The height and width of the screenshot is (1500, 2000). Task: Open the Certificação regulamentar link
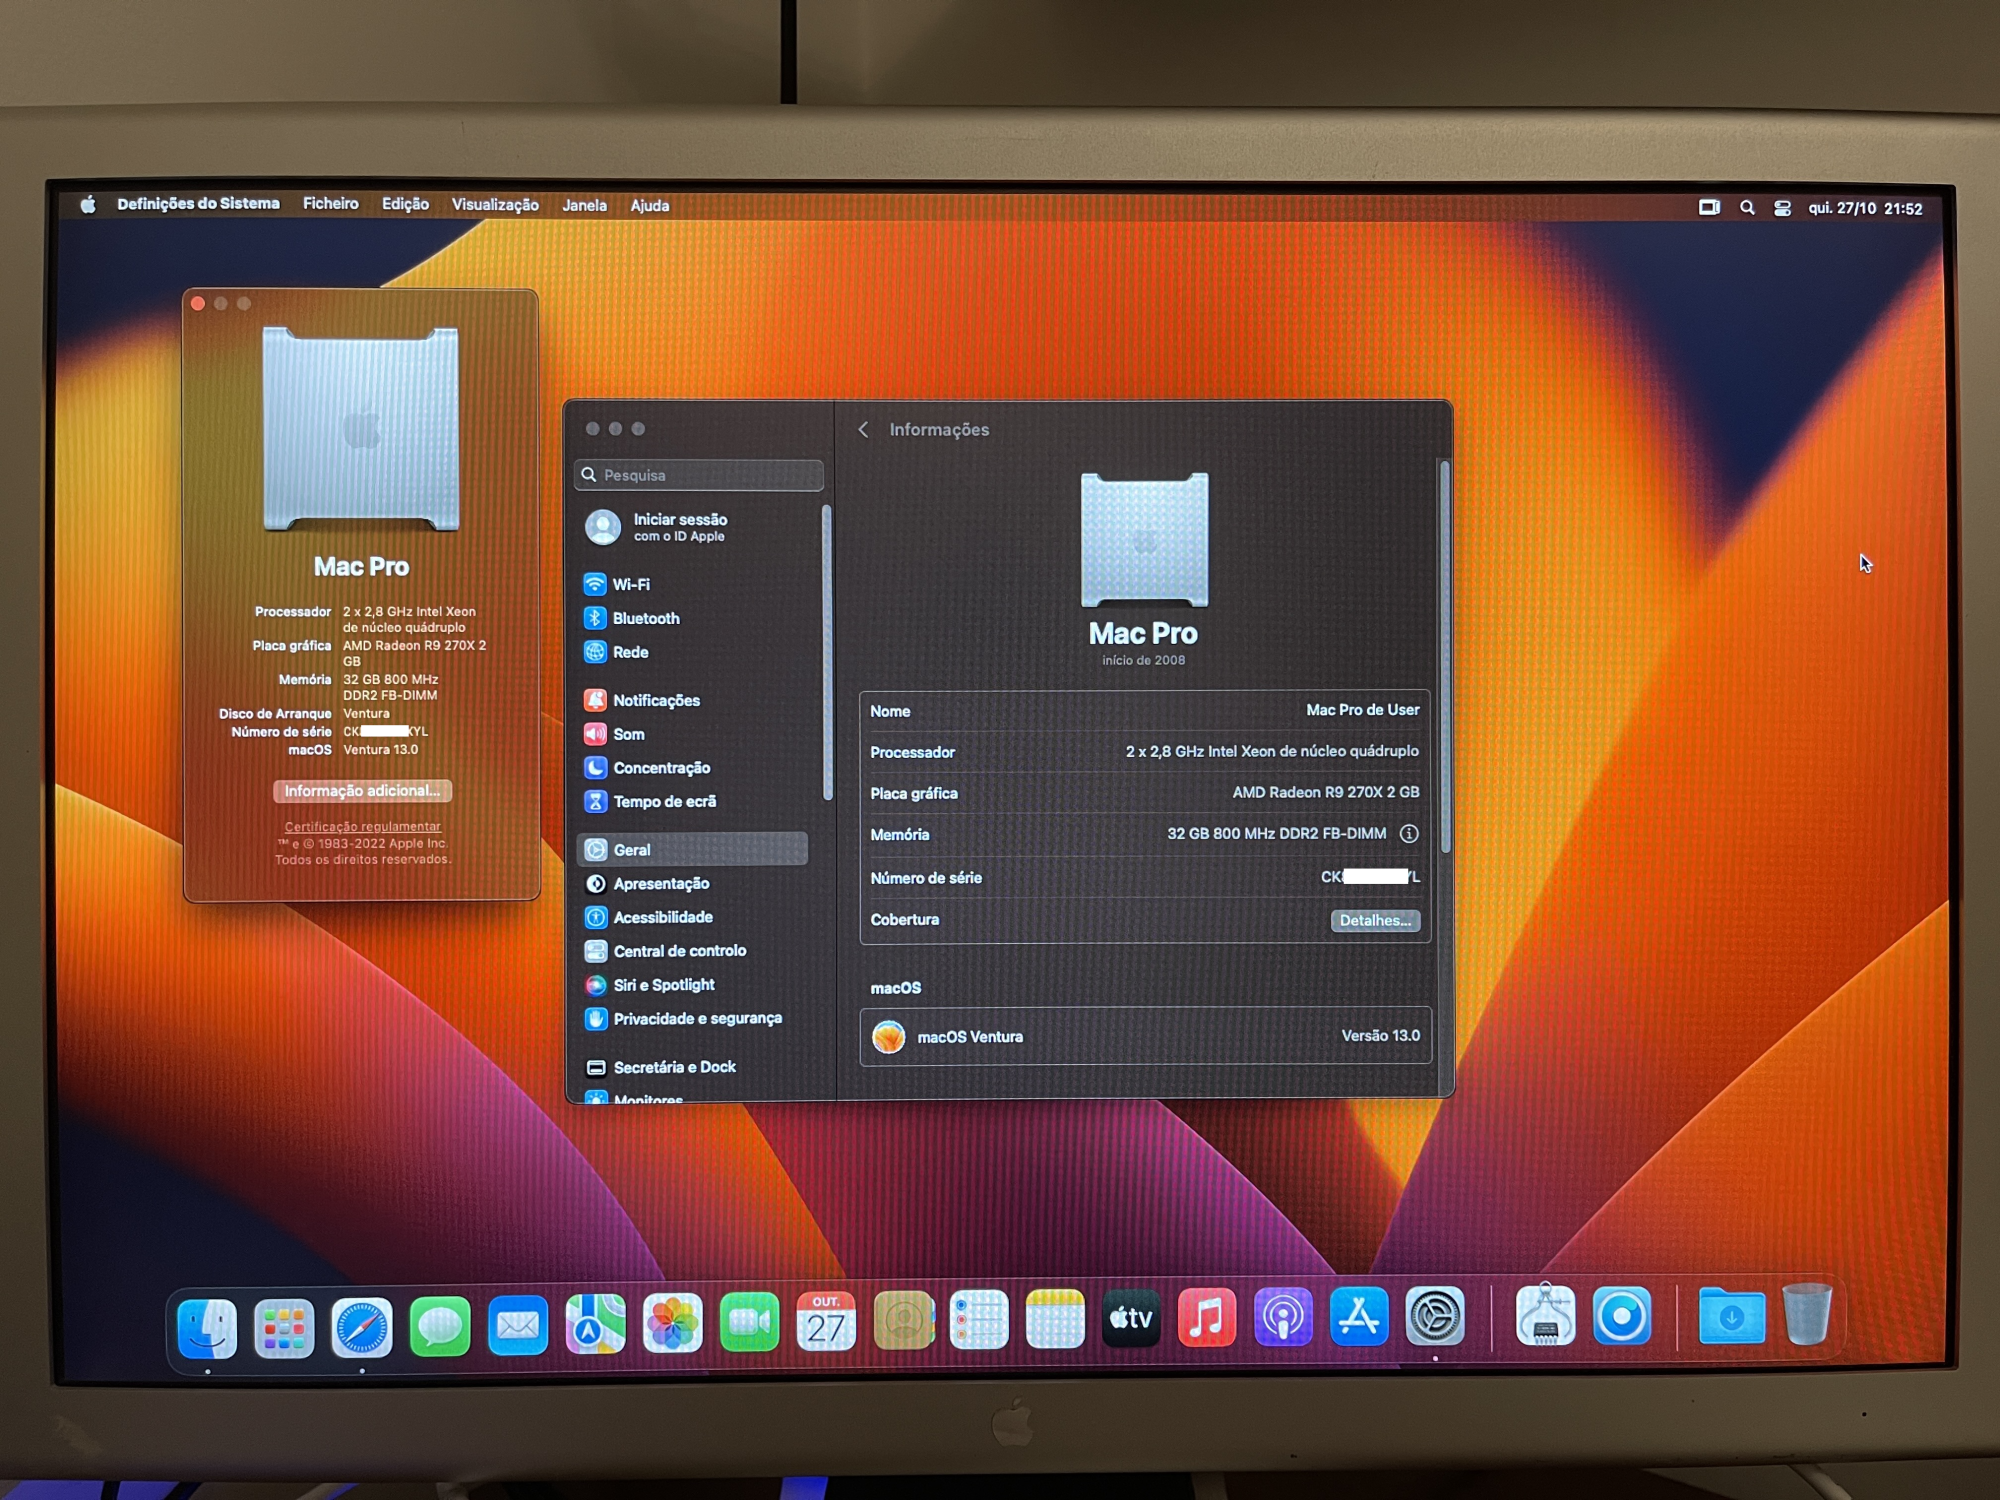[x=362, y=826]
